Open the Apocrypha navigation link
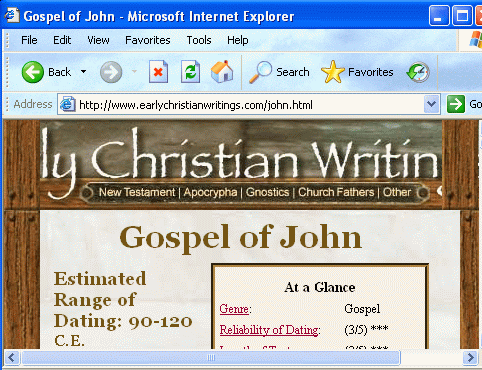The height and width of the screenshot is (370, 482). point(210,192)
